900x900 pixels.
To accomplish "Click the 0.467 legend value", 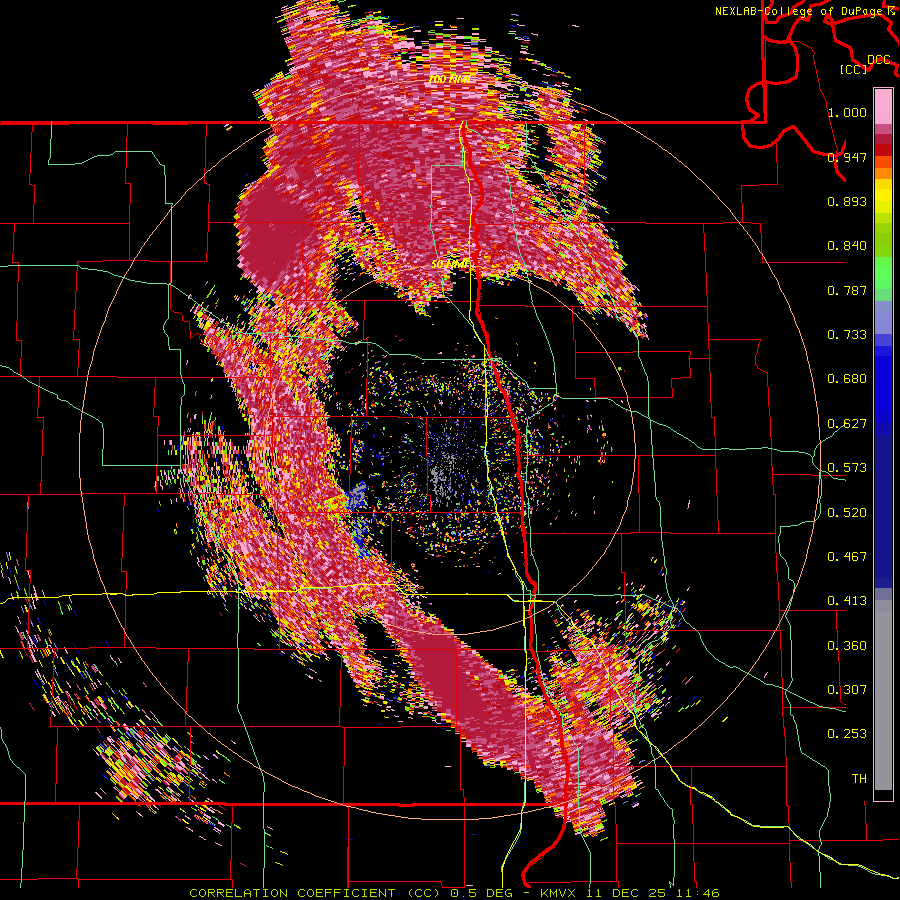I will [847, 557].
